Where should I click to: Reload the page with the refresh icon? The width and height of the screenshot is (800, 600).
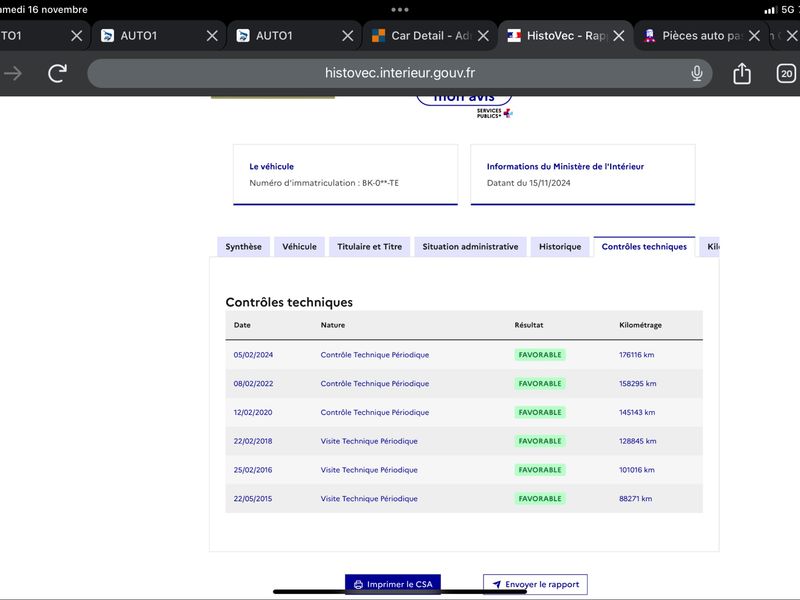[x=58, y=73]
